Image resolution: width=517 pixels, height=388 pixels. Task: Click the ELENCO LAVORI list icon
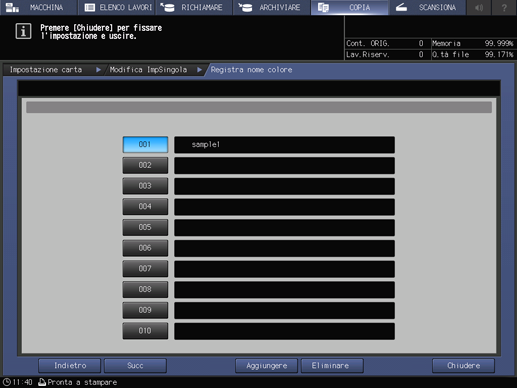pos(90,7)
